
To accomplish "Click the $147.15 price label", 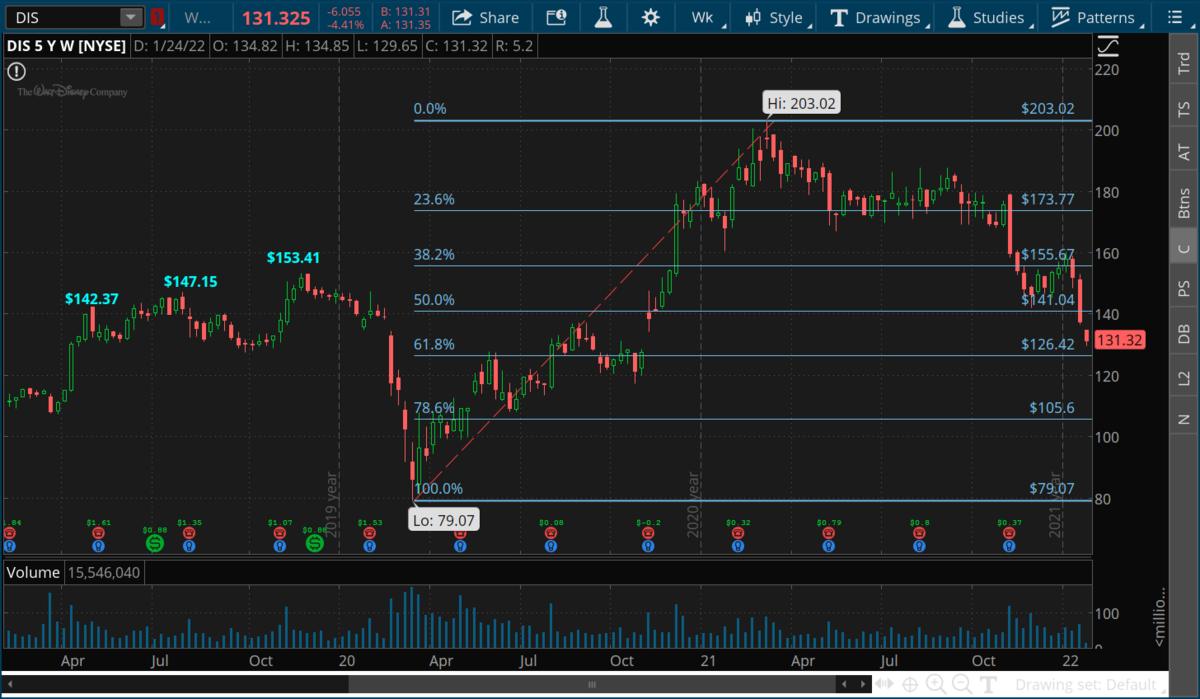I will [191, 282].
